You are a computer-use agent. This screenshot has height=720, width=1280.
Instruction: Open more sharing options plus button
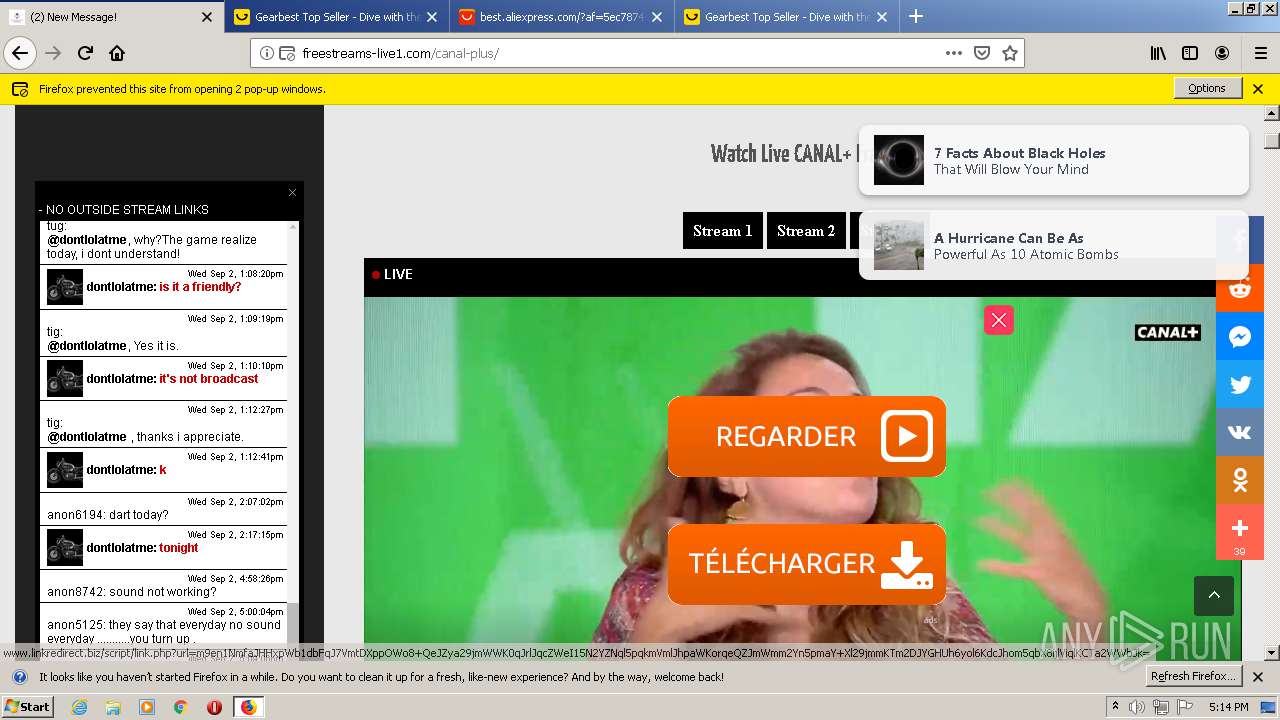coord(1240,532)
